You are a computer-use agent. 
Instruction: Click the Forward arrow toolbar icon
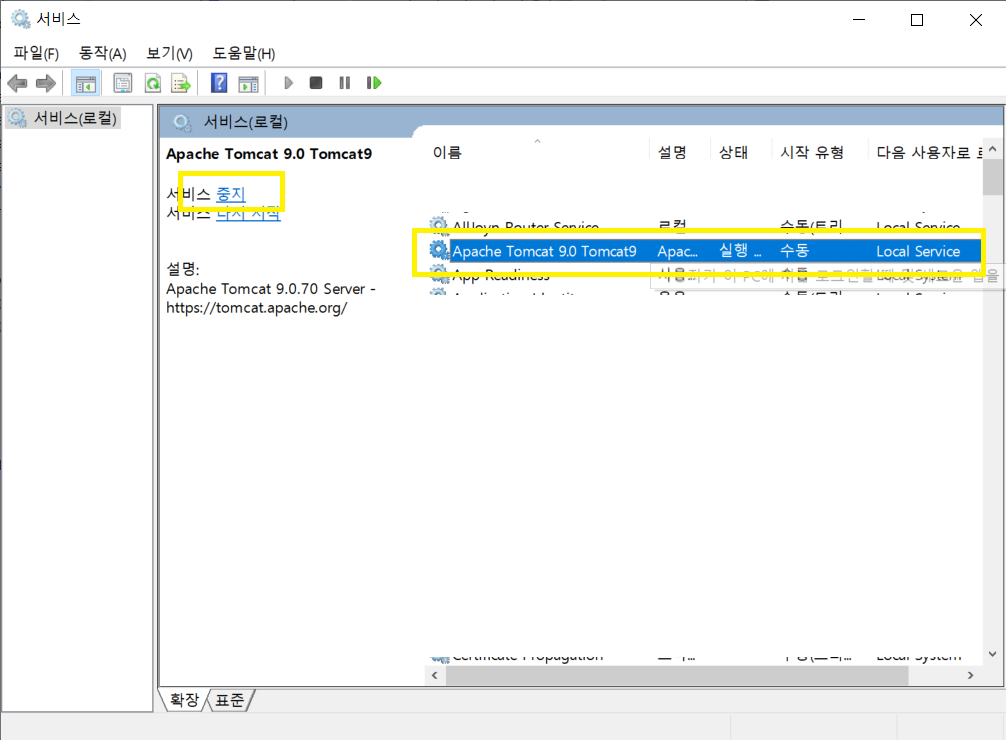46,83
